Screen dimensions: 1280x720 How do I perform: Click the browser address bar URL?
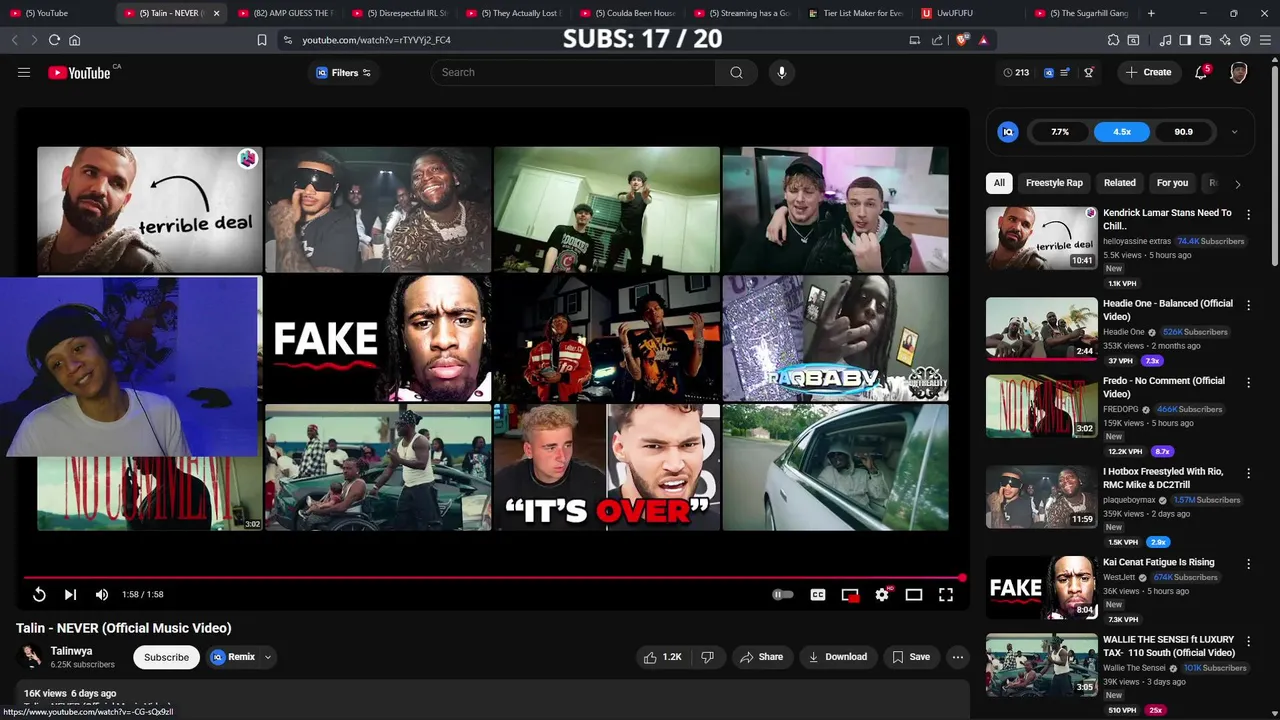point(376,40)
